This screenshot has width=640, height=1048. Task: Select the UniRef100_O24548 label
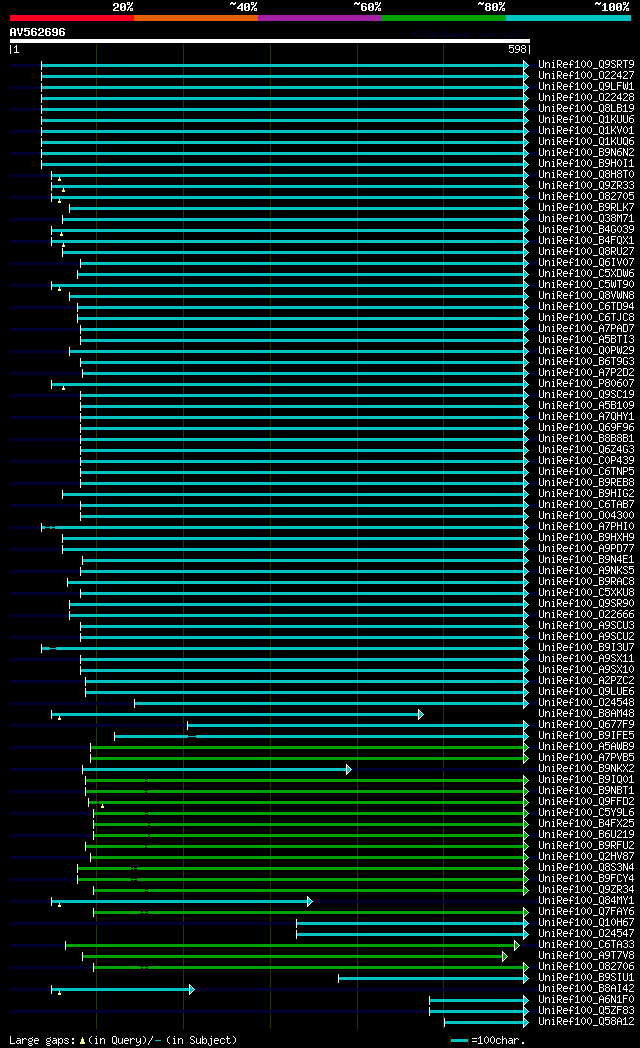click(587, 702)
